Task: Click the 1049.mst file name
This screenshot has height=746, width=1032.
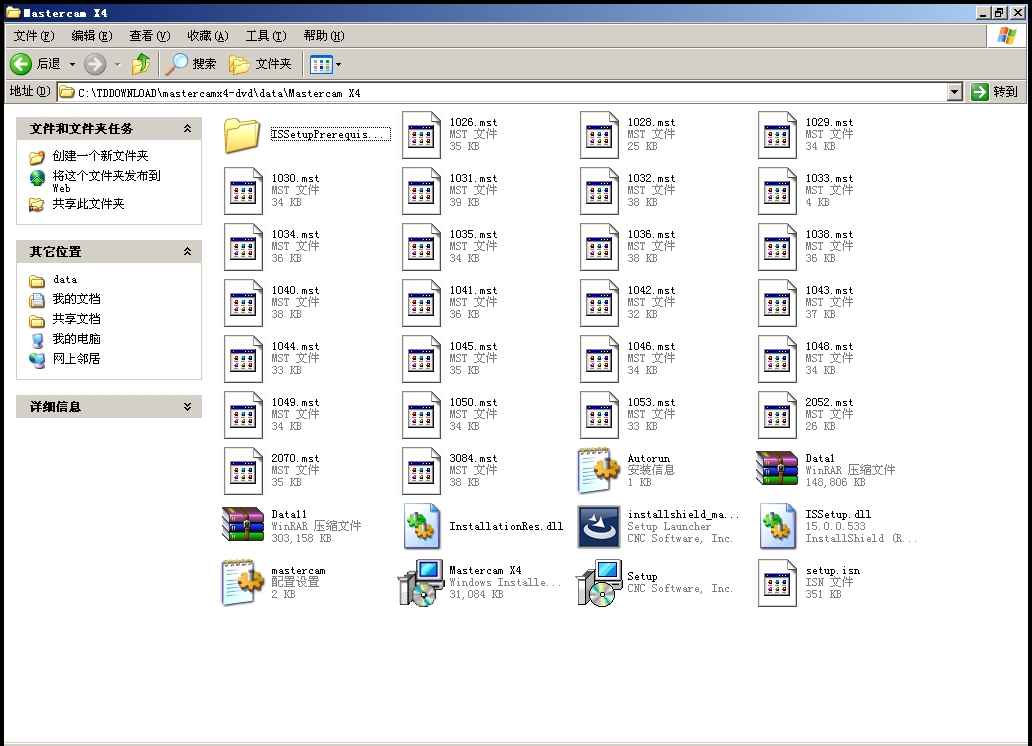Action: coord(295,402)
